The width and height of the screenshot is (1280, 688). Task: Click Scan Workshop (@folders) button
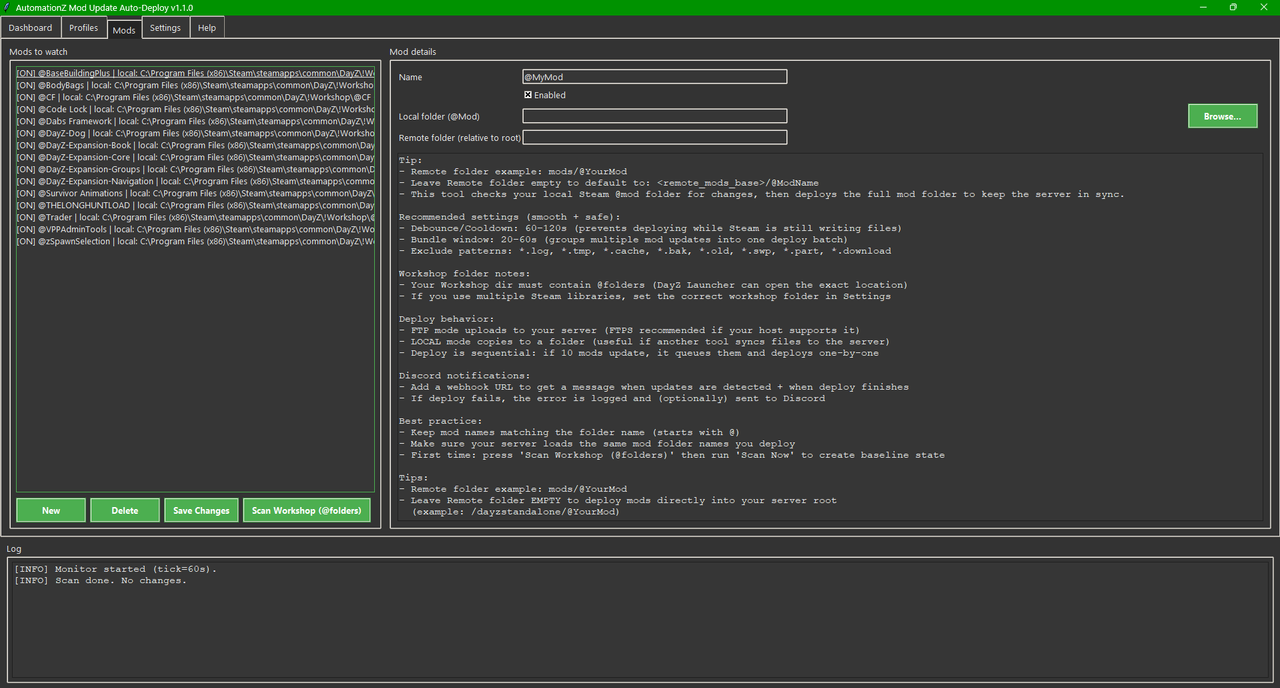pyautogui.click(x=307, y=510)
